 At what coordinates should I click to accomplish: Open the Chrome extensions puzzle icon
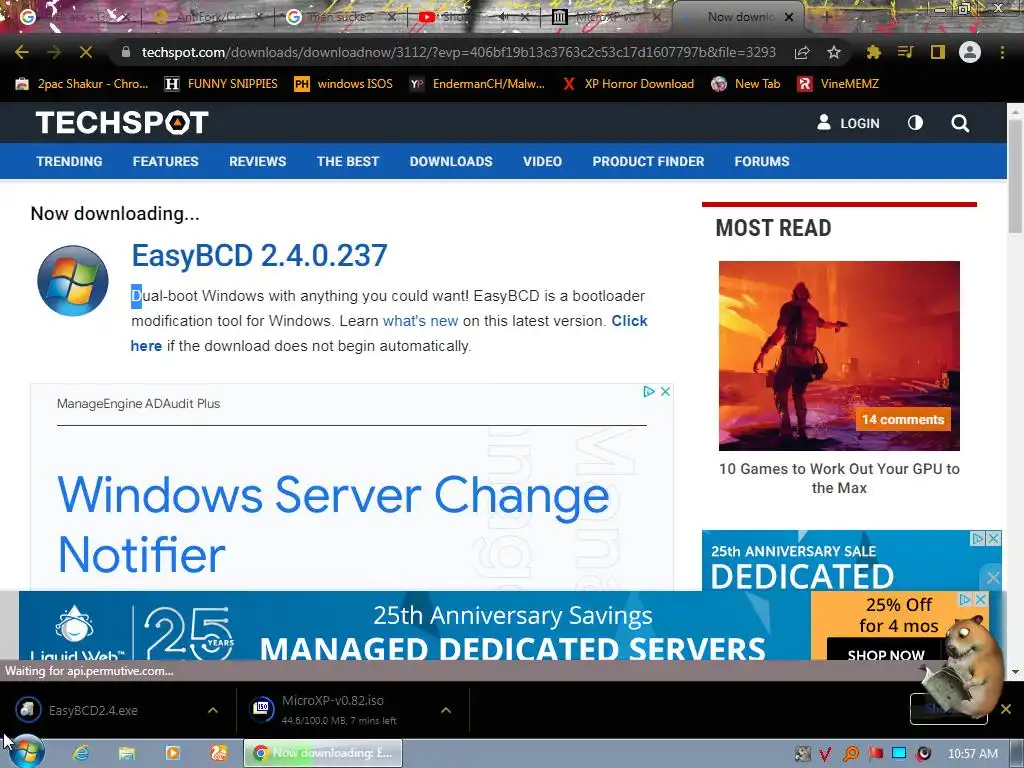[873, 52]
